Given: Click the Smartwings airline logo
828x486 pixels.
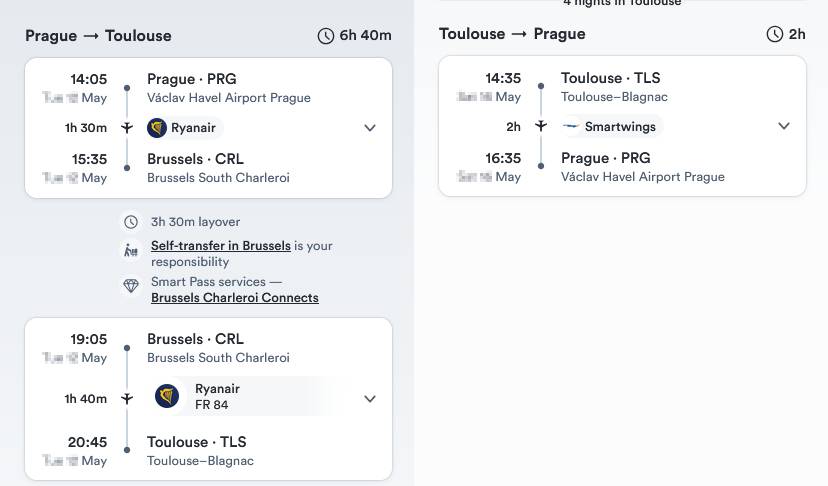Looking at the screenshot, I should coord(571,127).
